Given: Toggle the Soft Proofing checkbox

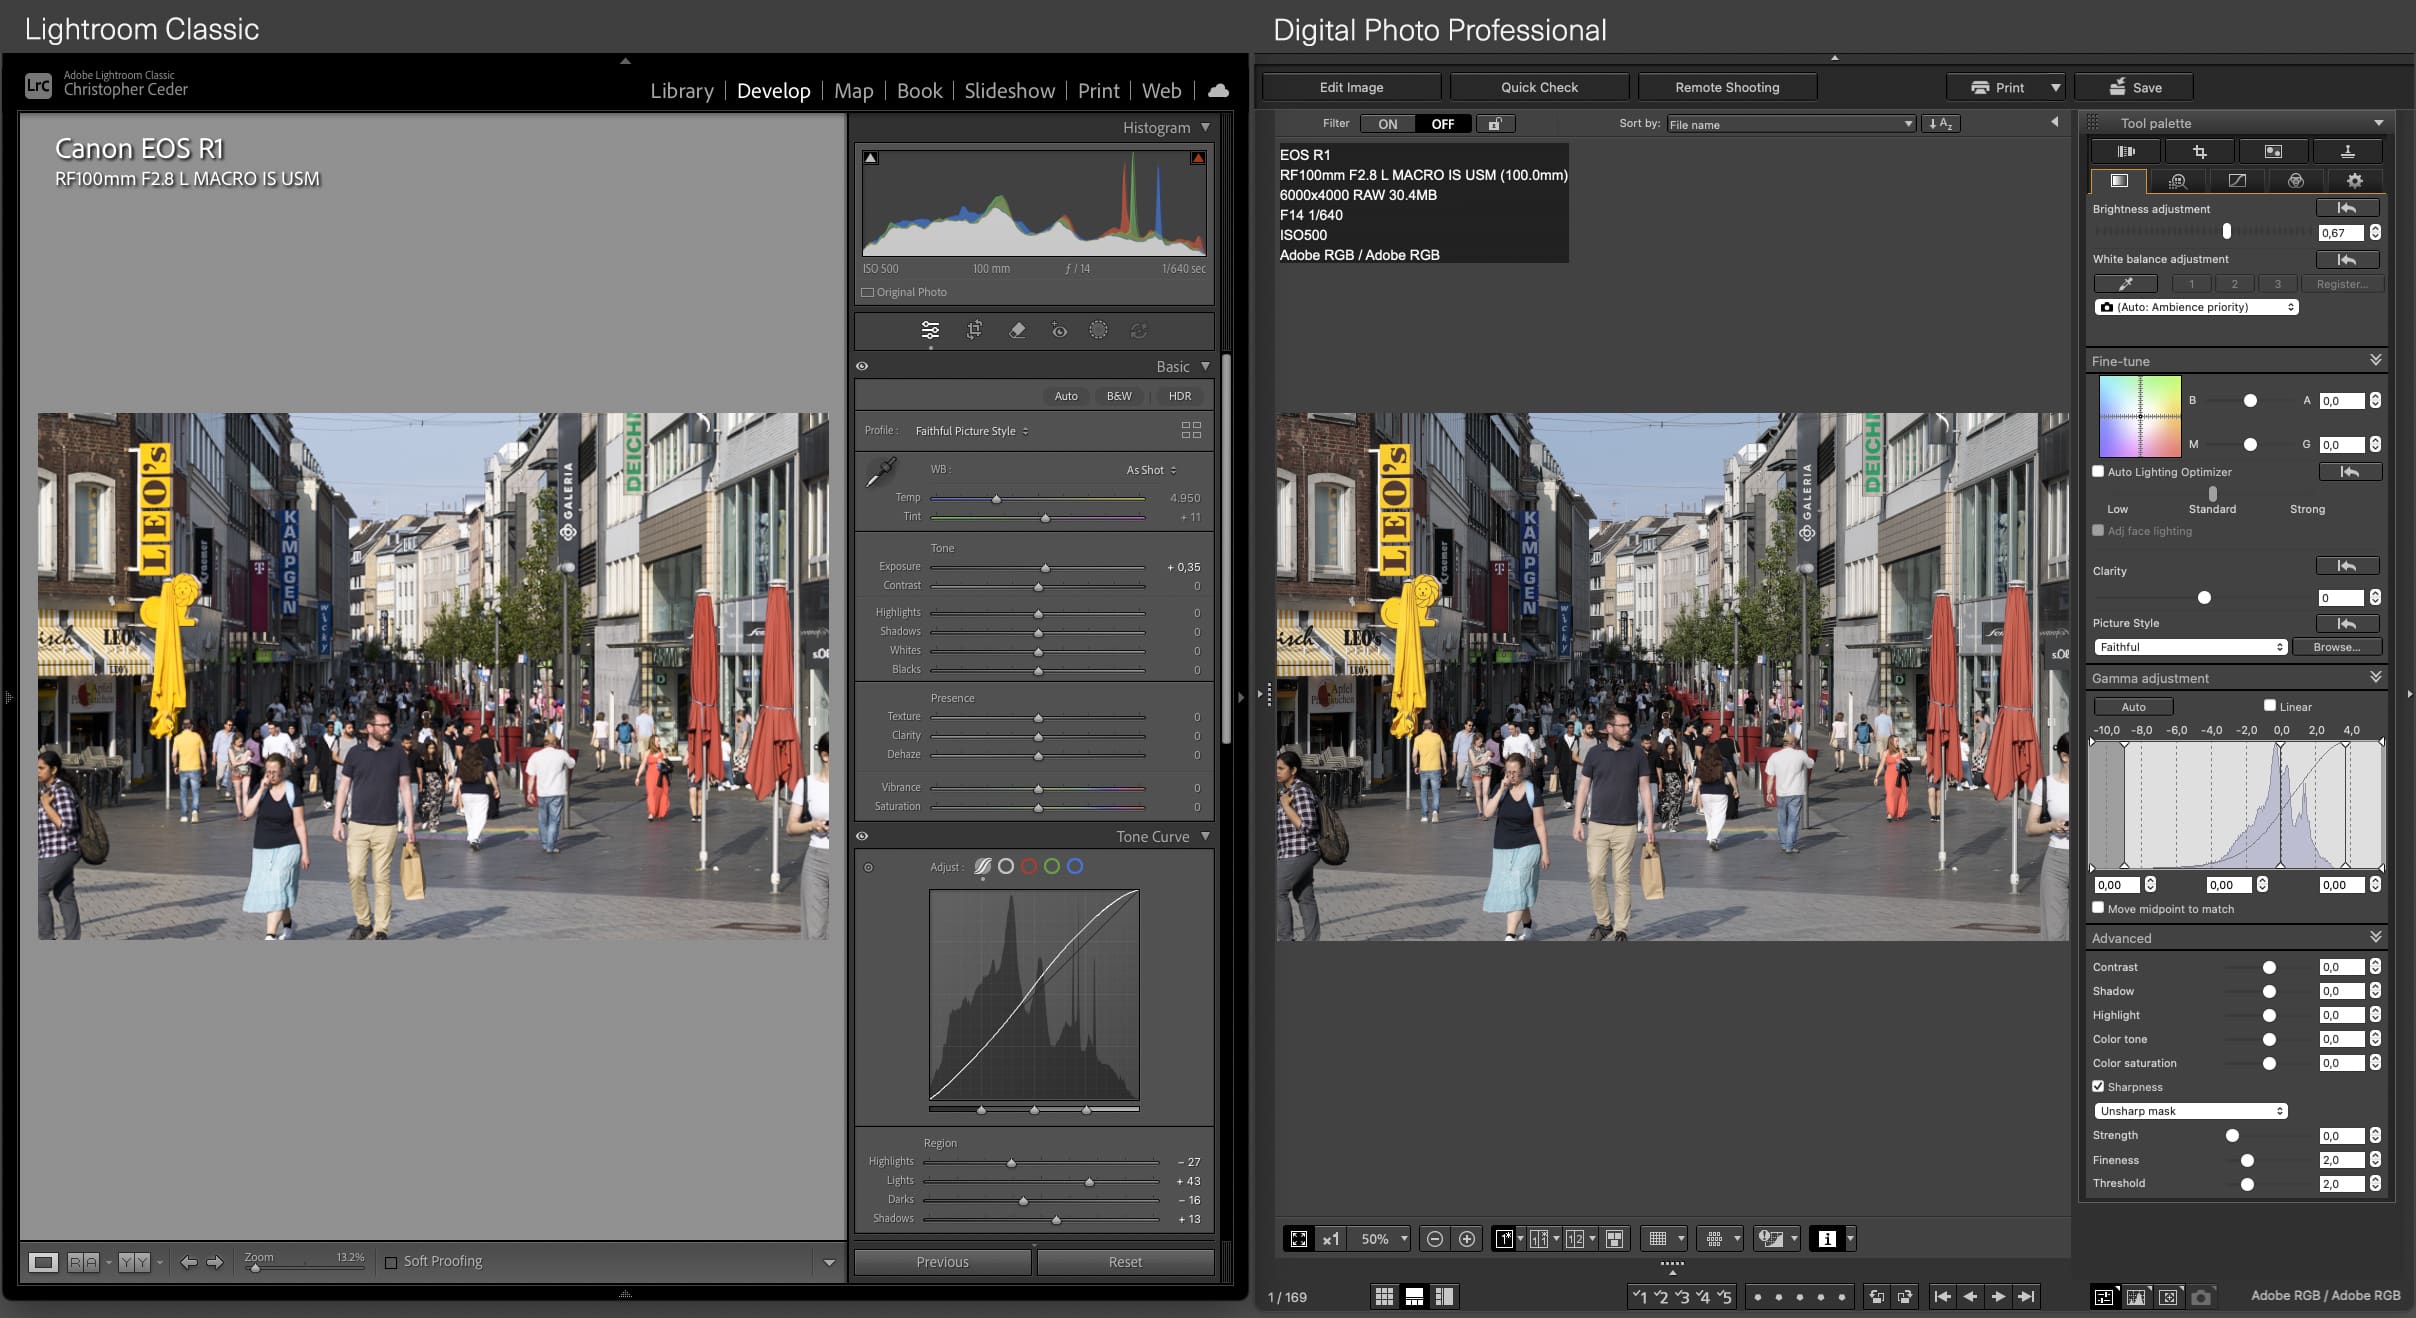Looking at the screenshot, I should 391,1262.
